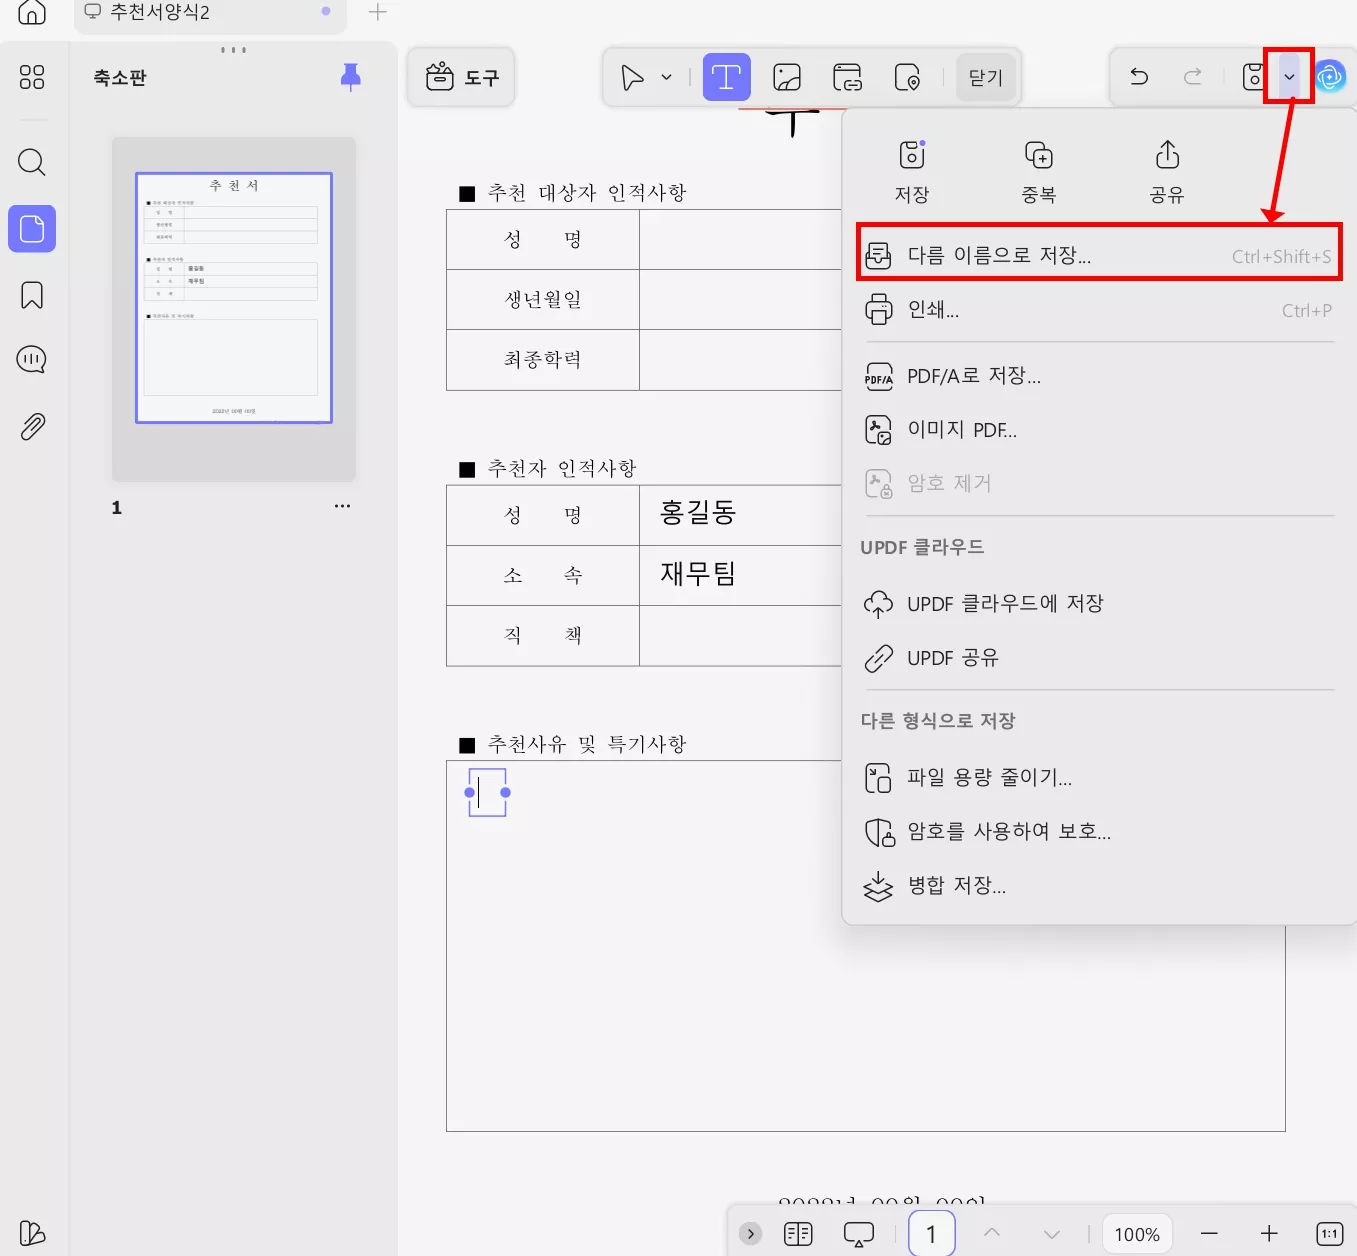Open the search panel in the left sidebar

click(31, 162)
